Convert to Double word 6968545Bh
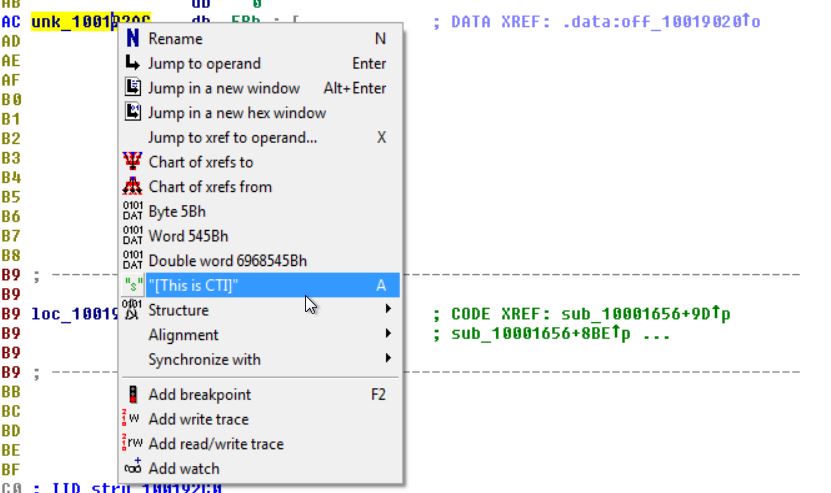Viewport: 831px width, 493px height. (261, 260)
